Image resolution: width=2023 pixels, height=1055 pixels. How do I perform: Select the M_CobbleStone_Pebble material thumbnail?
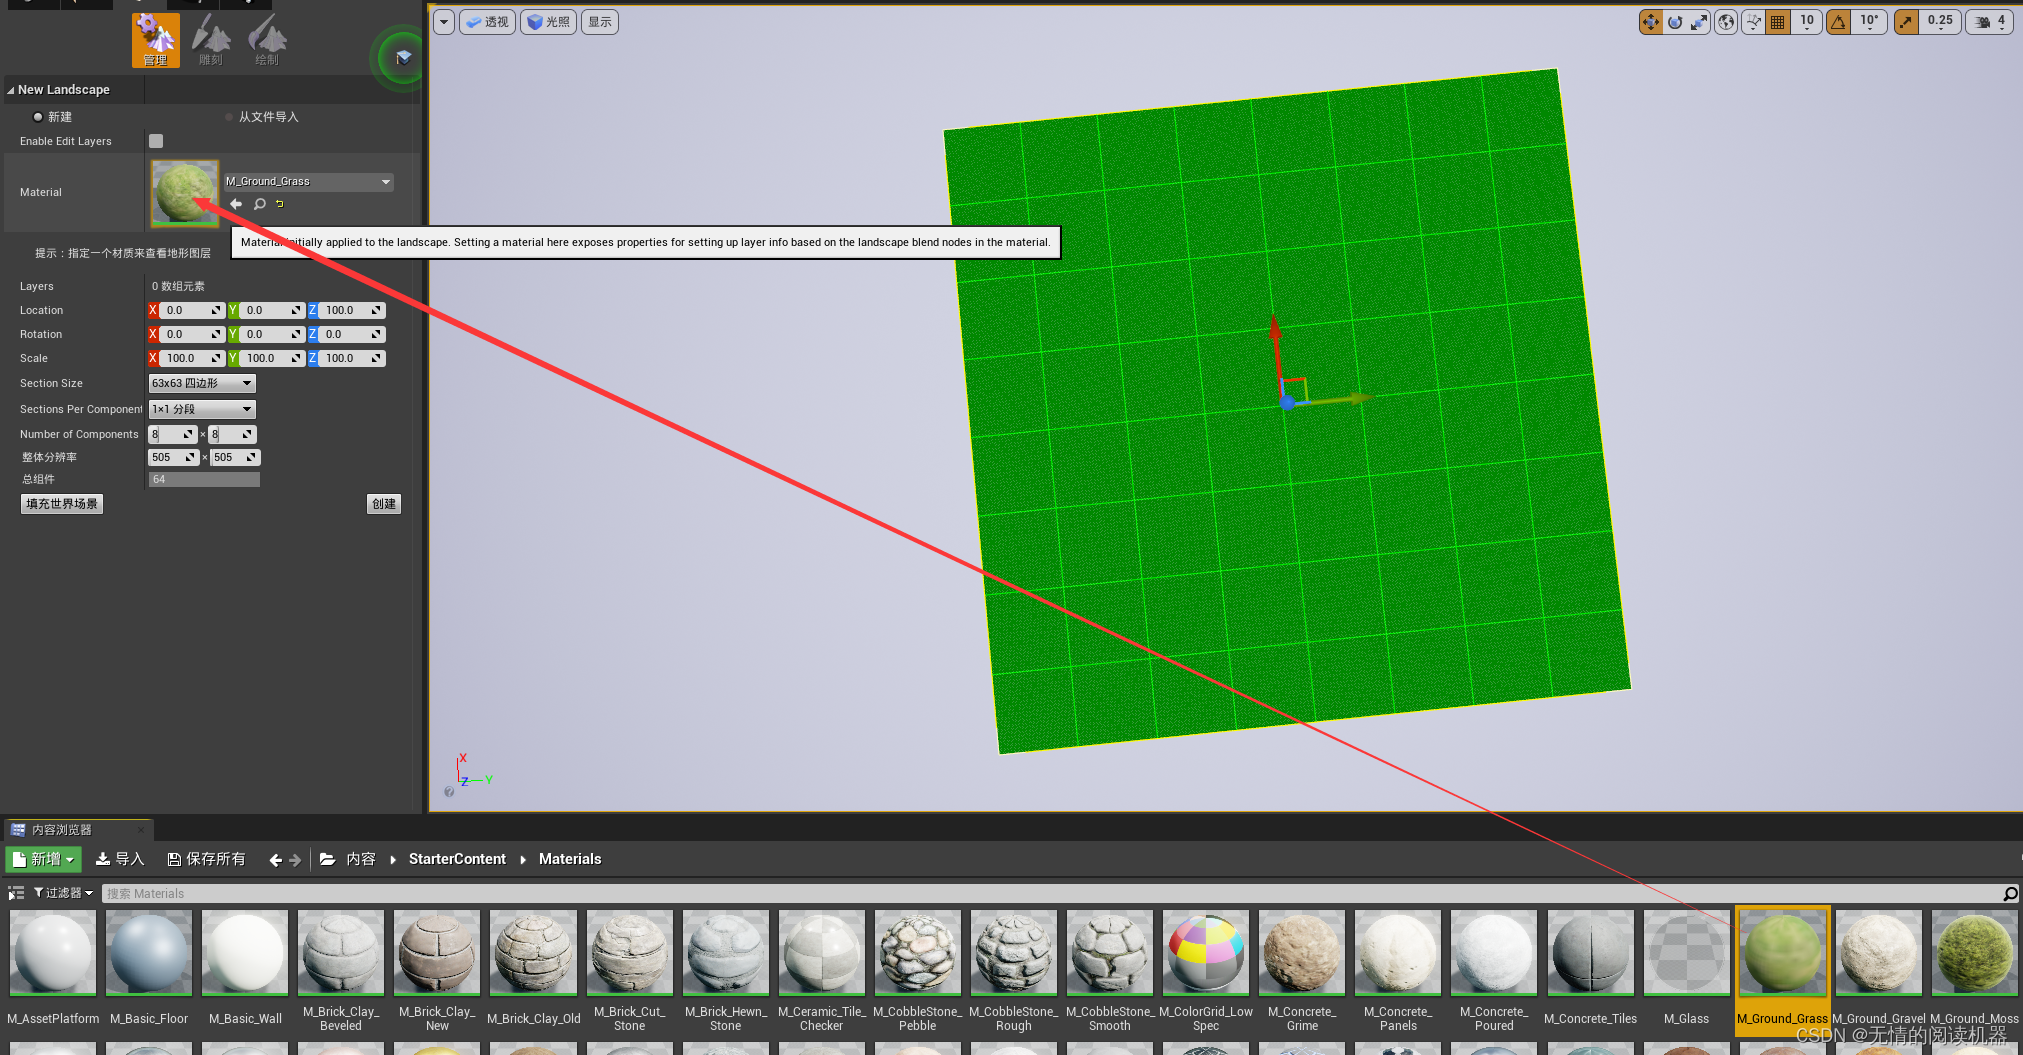pos(917,951)
